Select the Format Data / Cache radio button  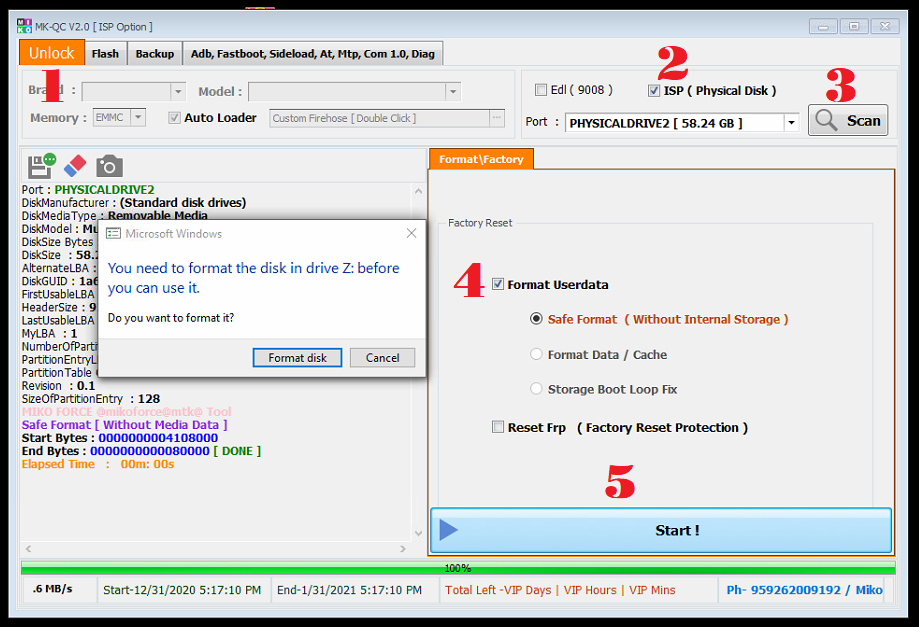click(536, 354)
